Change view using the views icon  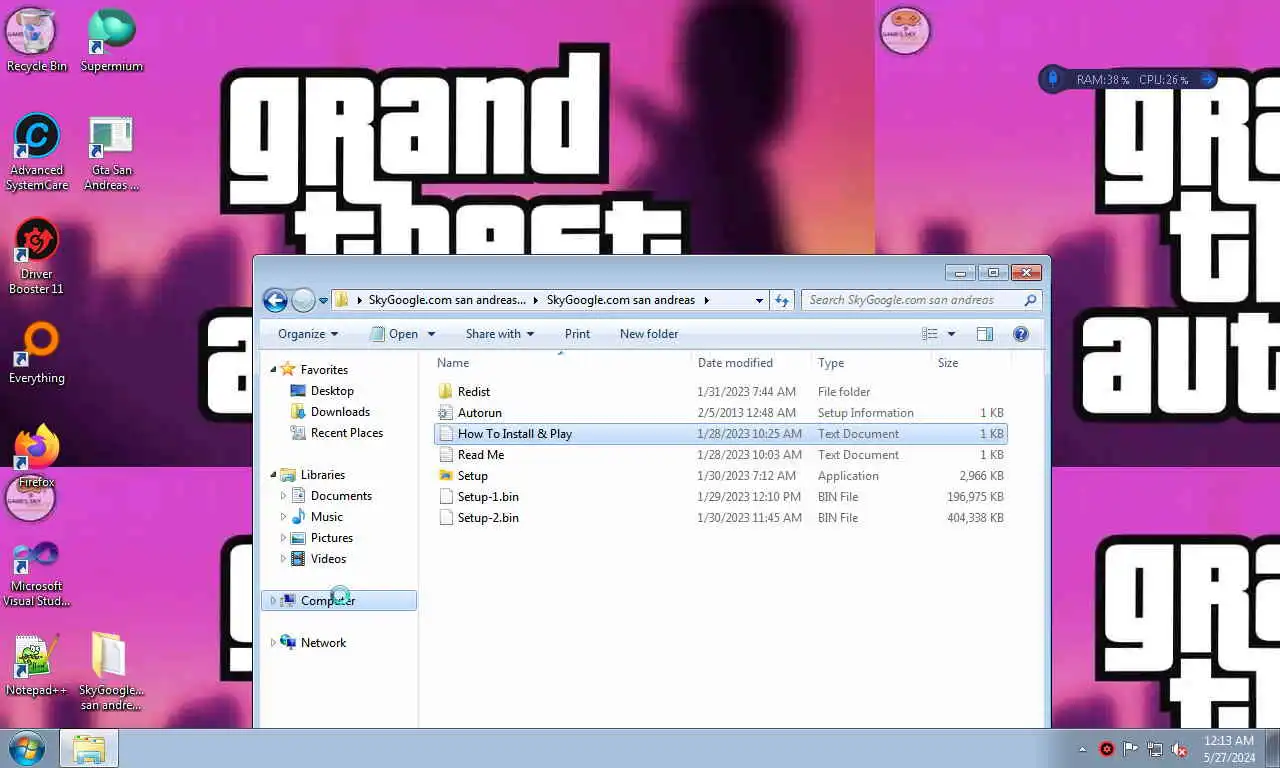point(930,334)
